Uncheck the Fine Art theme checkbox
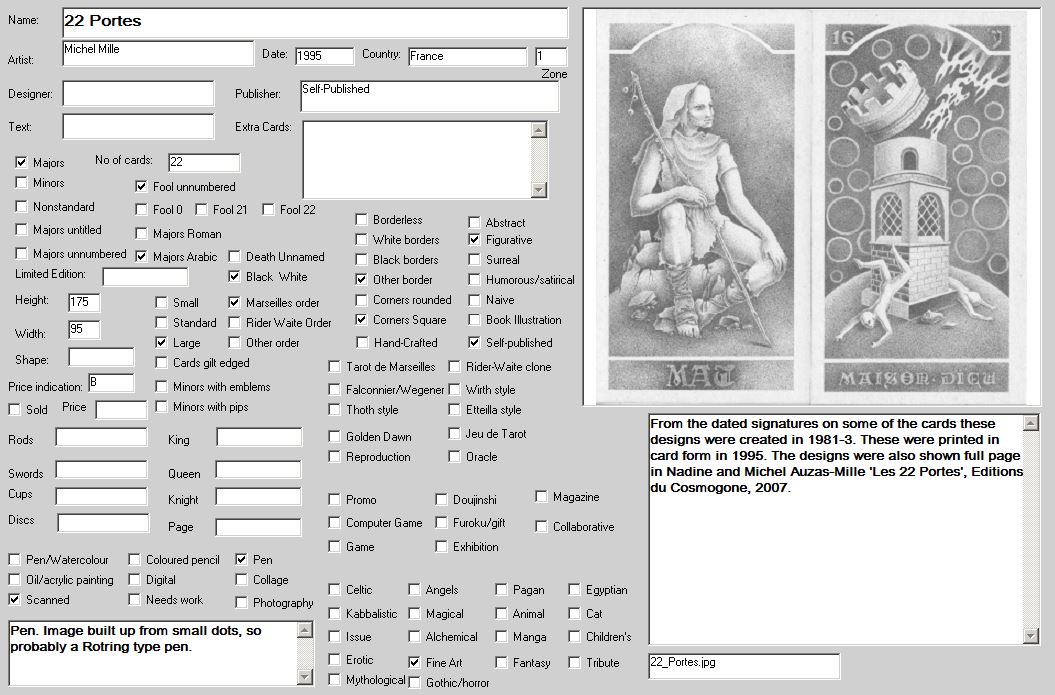Viewport: 1055px width, 695px height. tap(414, 662)
